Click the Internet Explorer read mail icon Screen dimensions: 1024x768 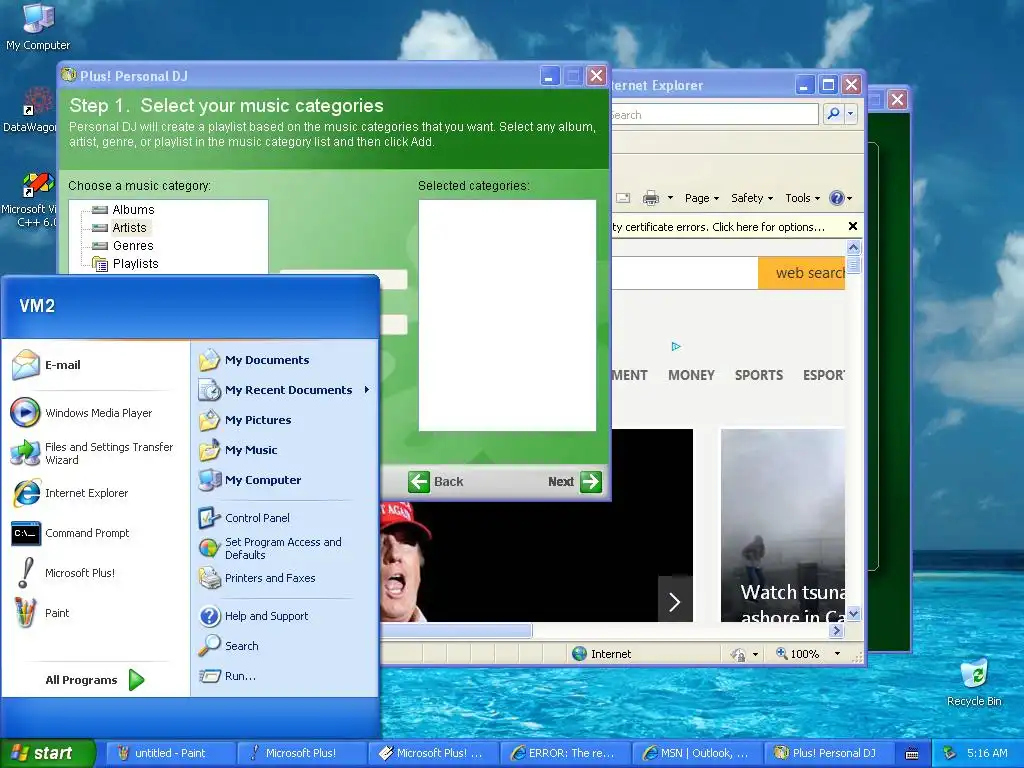click(x=623, y=198)
